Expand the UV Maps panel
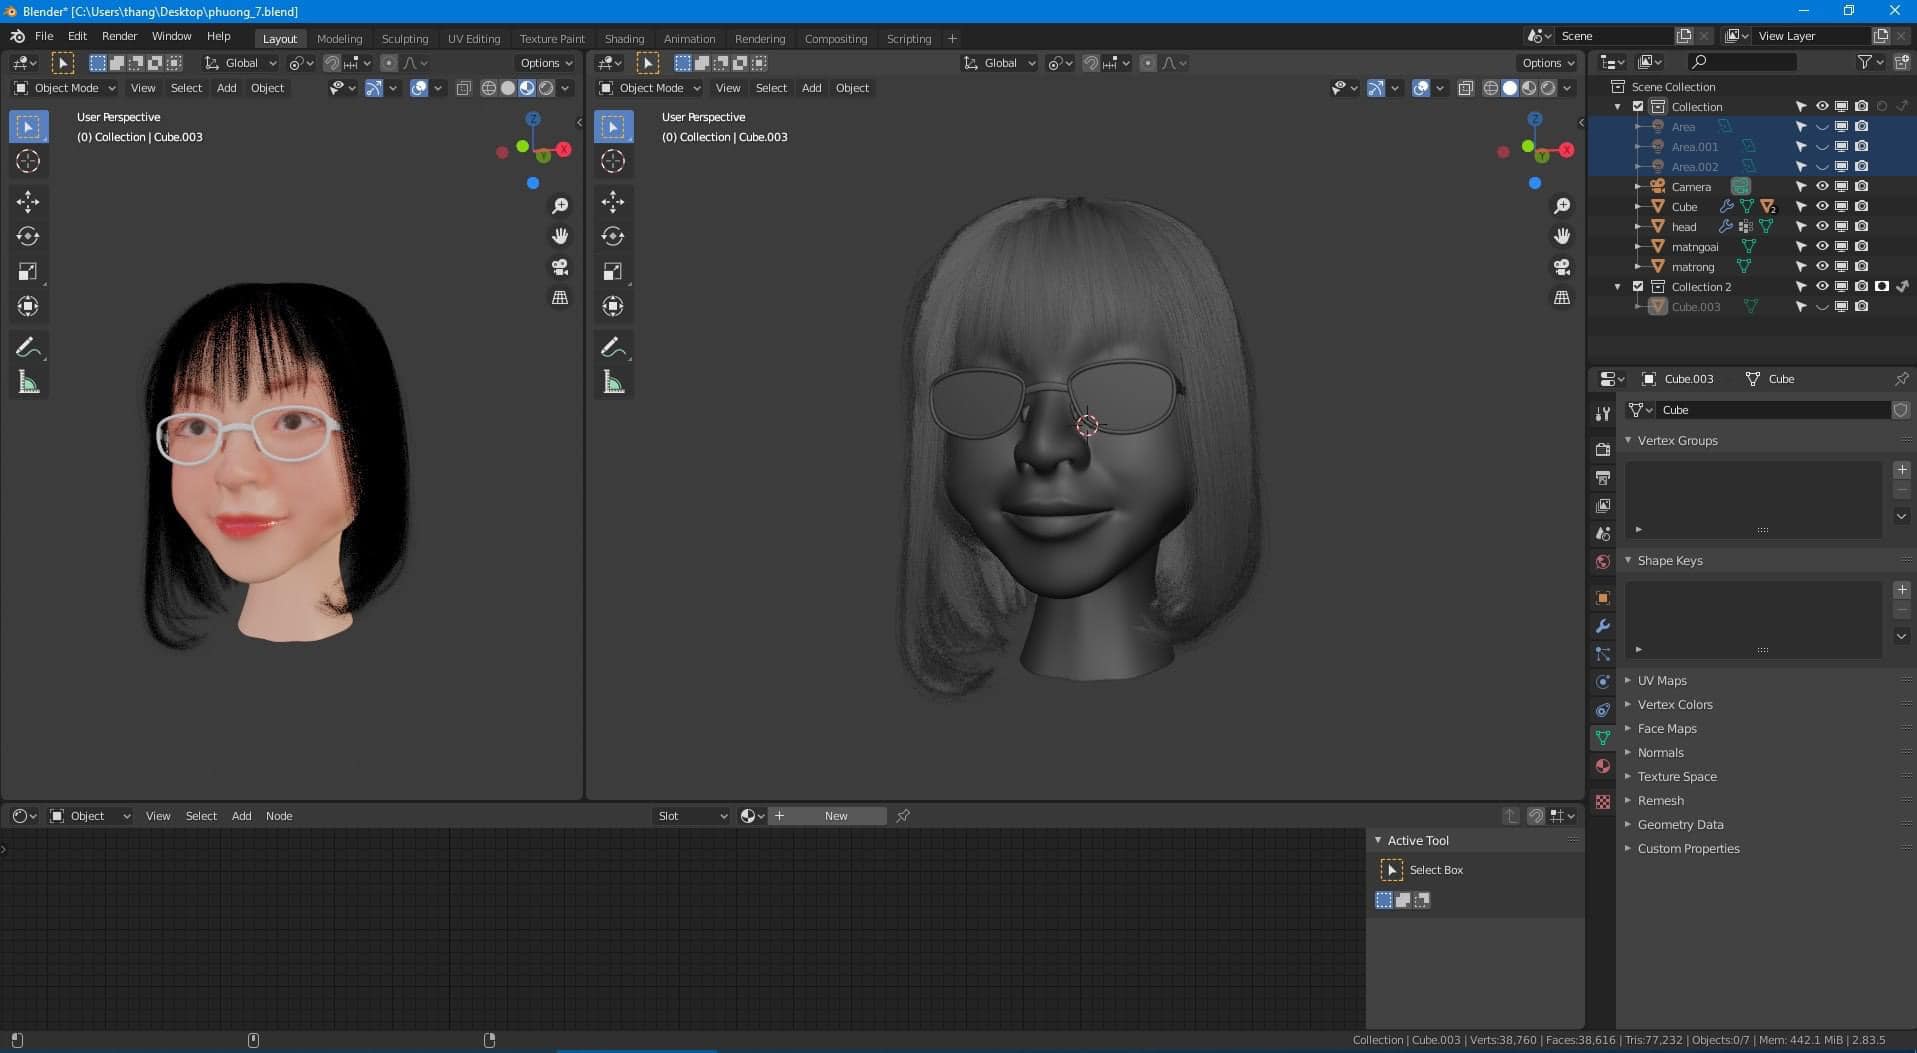Screen dimensions: 1917x1053 click(1661, 681)
